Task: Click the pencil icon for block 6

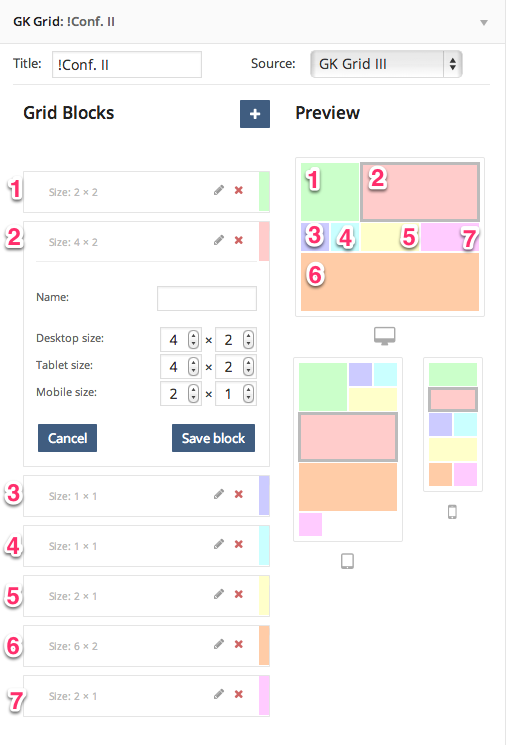Action: pos(219,644)
